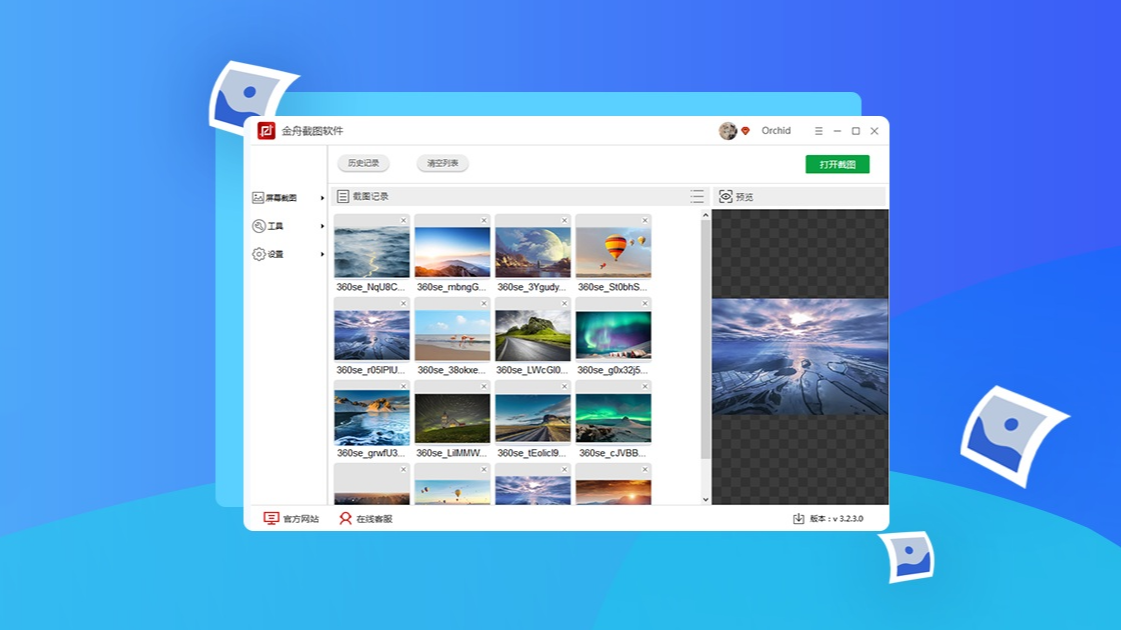Click the scrollbar down arrow in 截图记录

point(706,499)
